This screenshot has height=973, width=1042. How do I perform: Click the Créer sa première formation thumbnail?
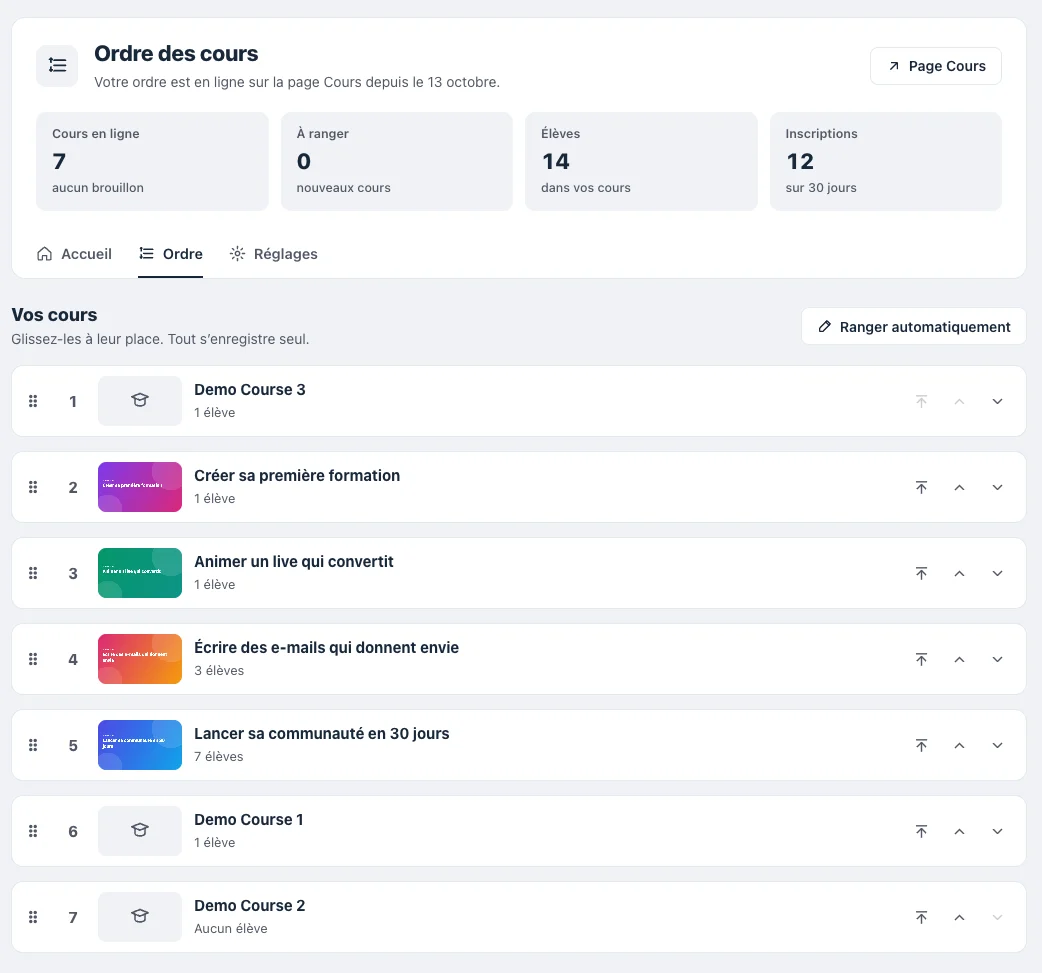140,487
